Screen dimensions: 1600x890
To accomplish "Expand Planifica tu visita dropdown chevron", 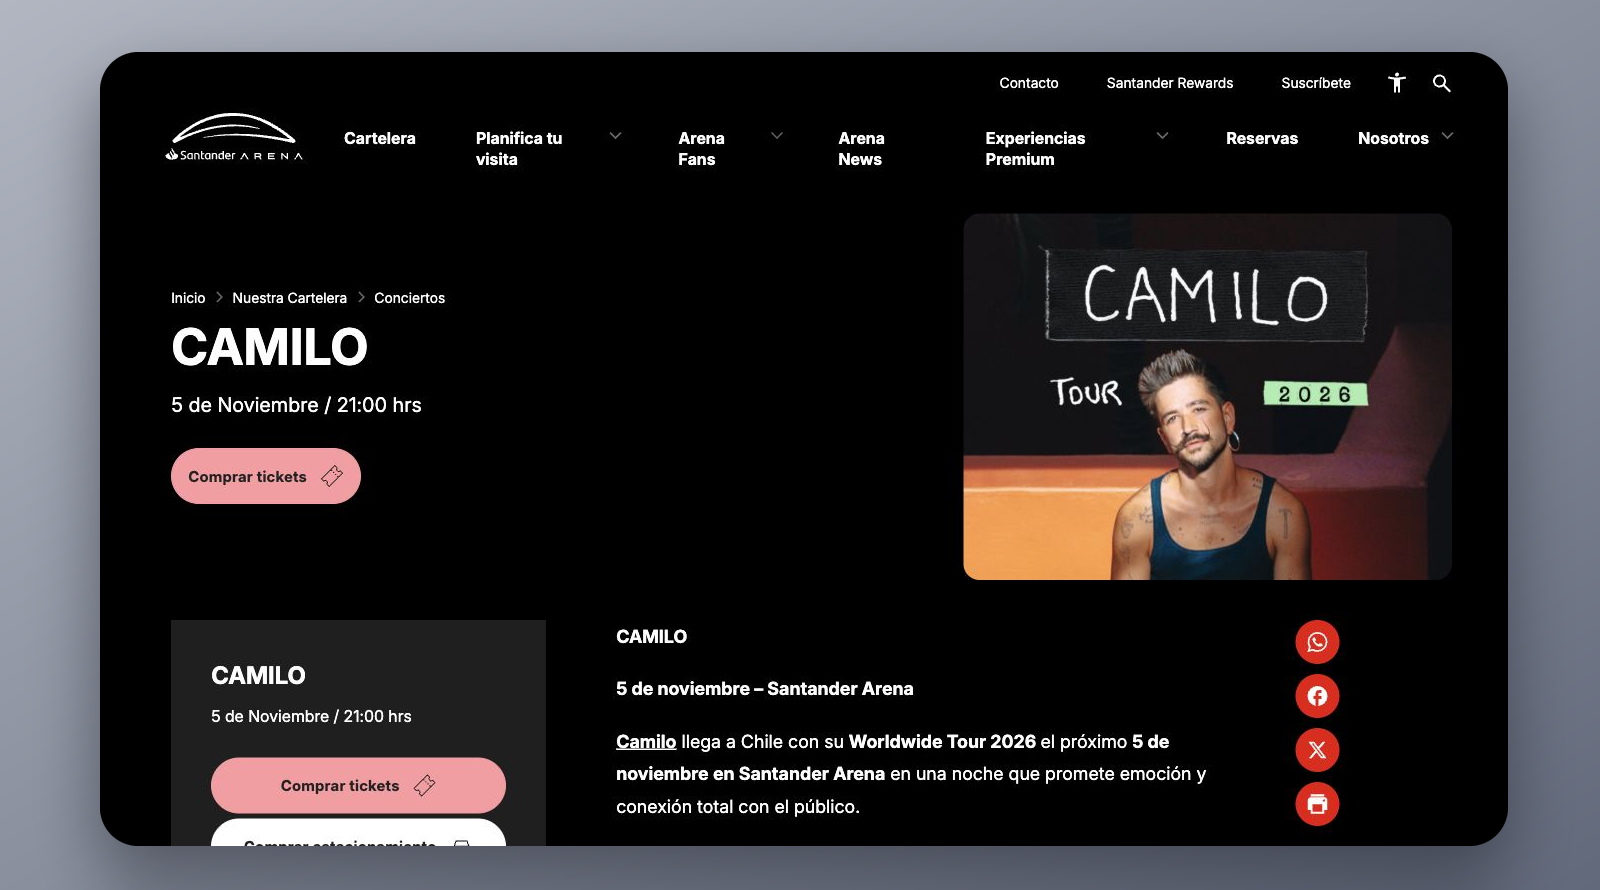I will click(x=615, y=136).
